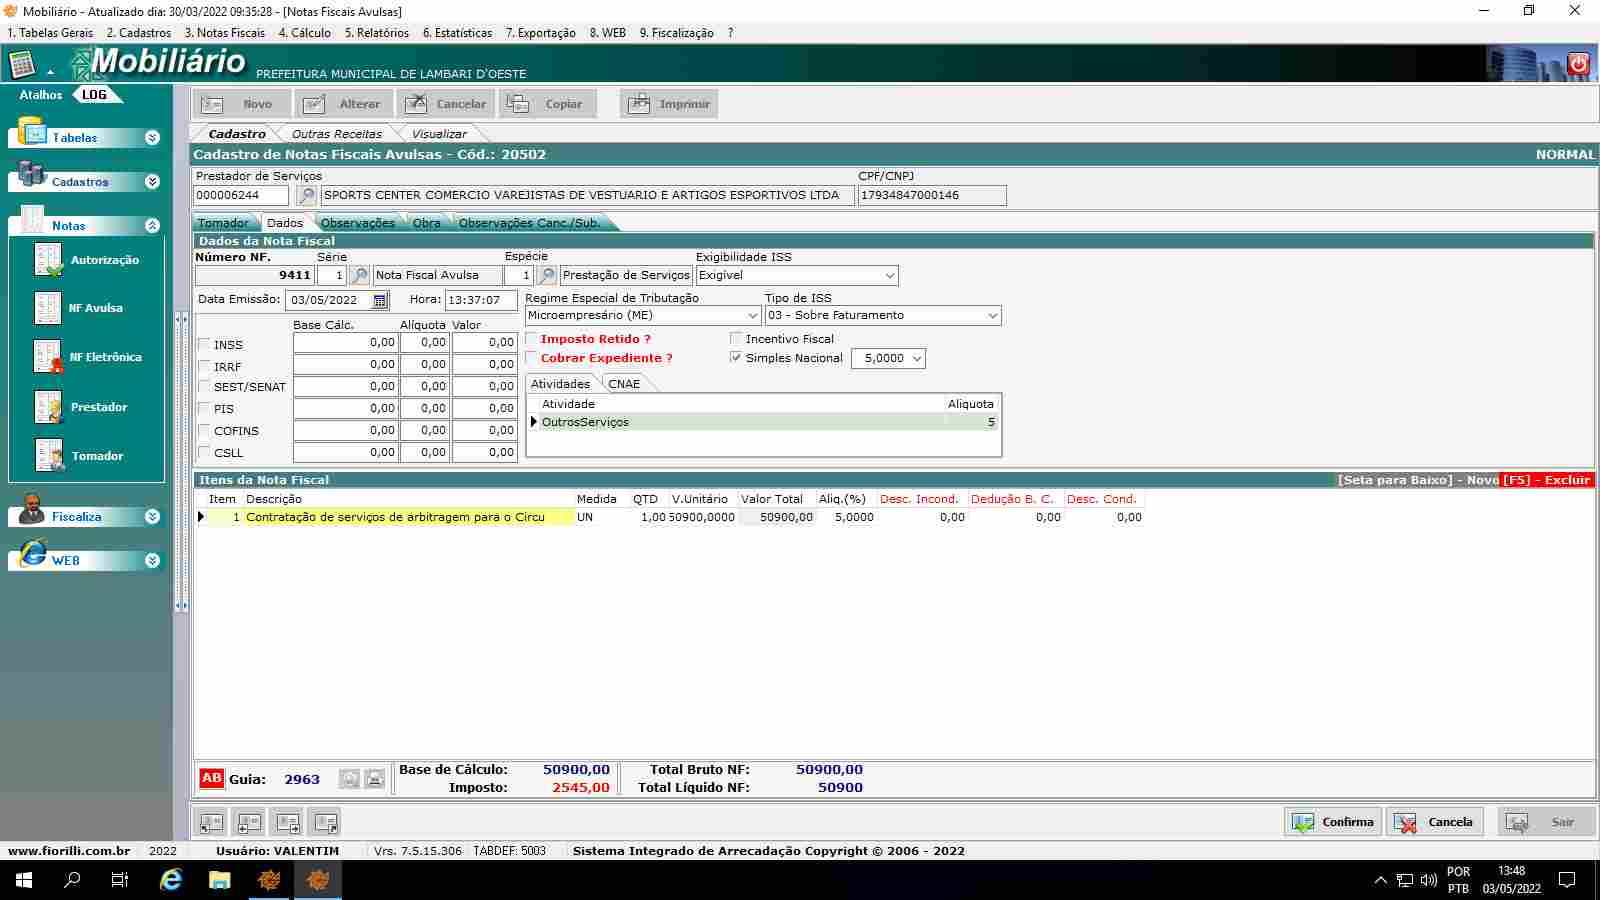Click the Tomador sidebar icon

coord(48,456)
